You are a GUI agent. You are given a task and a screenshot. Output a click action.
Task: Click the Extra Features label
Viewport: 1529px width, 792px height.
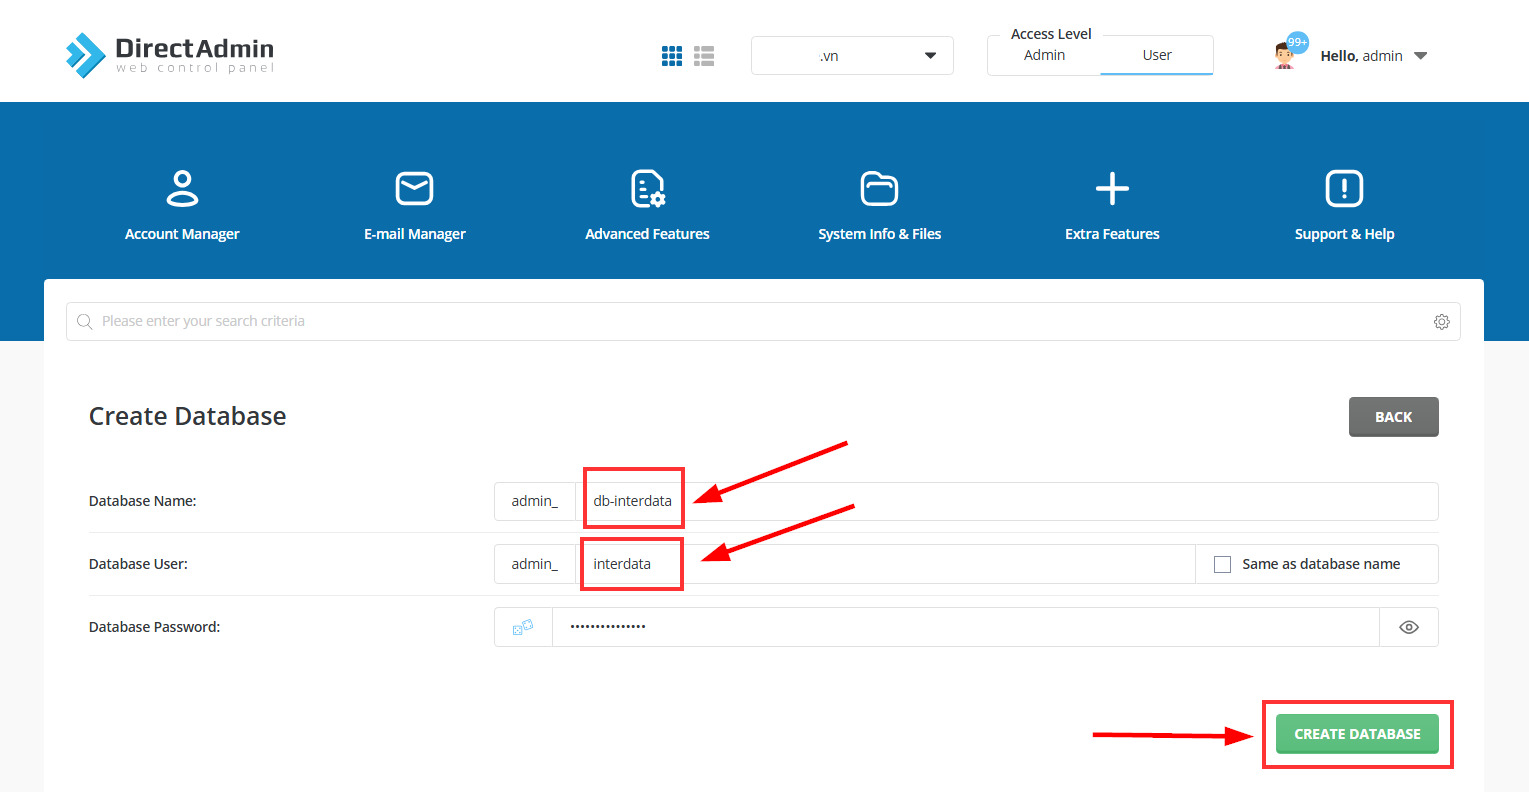point(1112,234)
